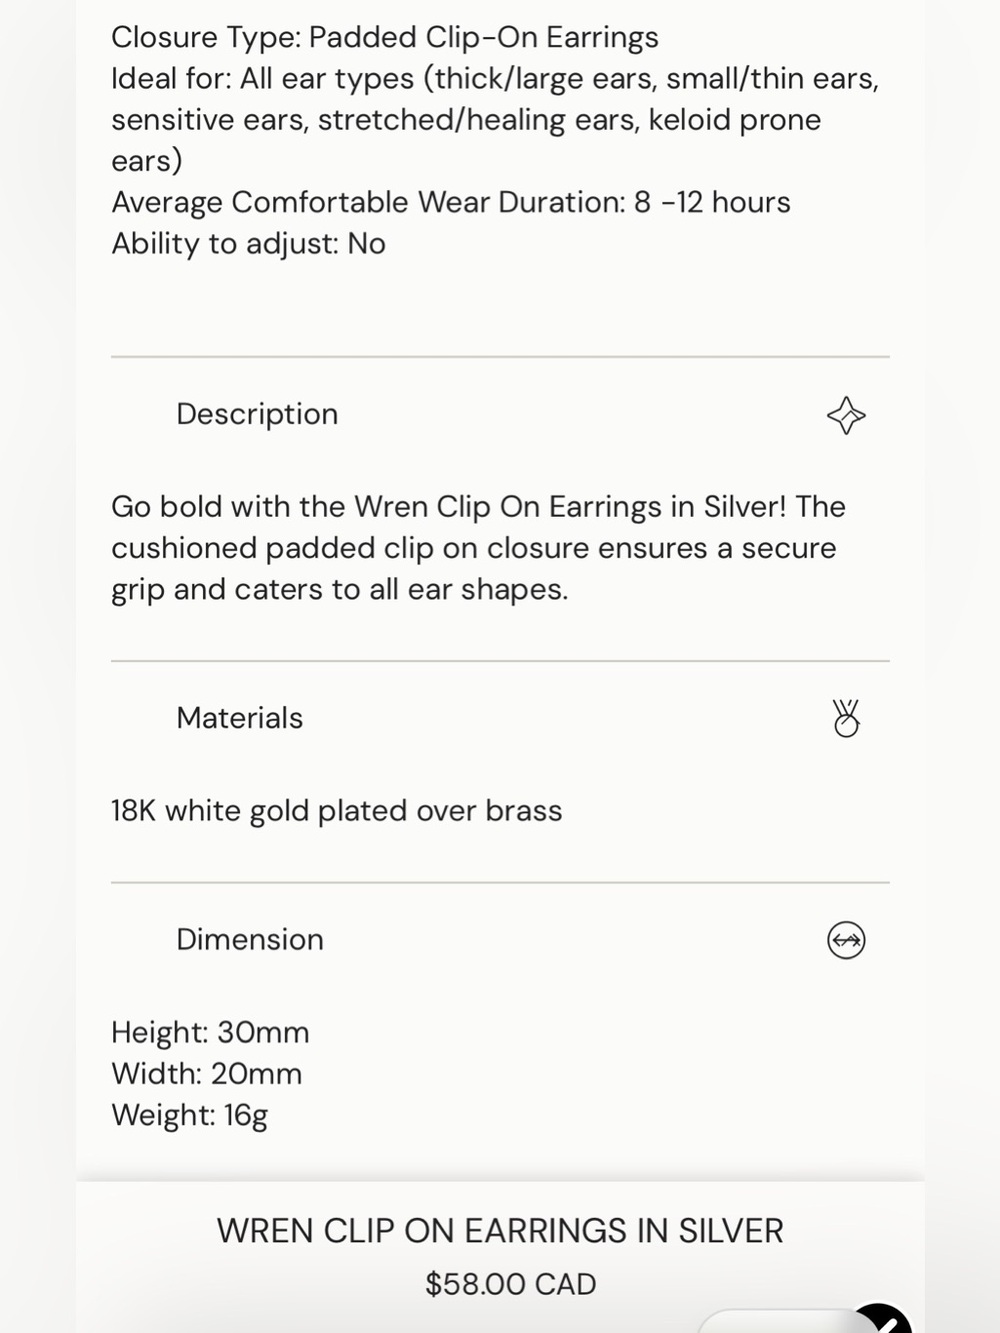Collapse the Description section header
The width and height of the screenshot is (1000, 1333).
pyautogui.click(x=500, y=414)
